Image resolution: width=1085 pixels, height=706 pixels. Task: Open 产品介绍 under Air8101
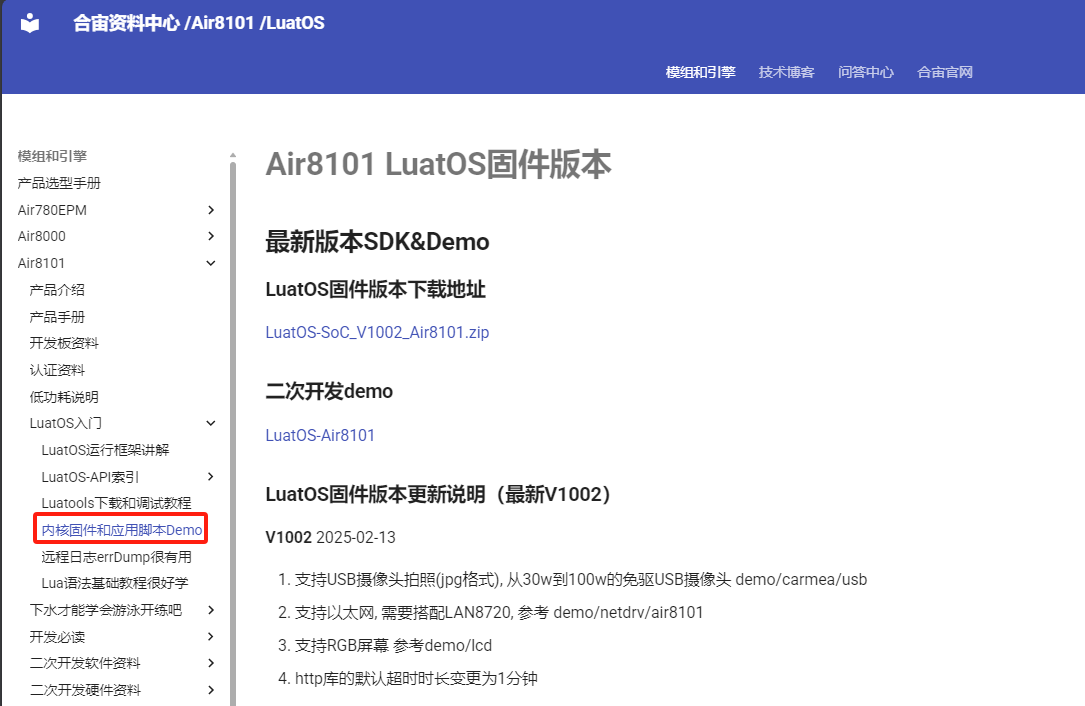(x=57, y=290)
